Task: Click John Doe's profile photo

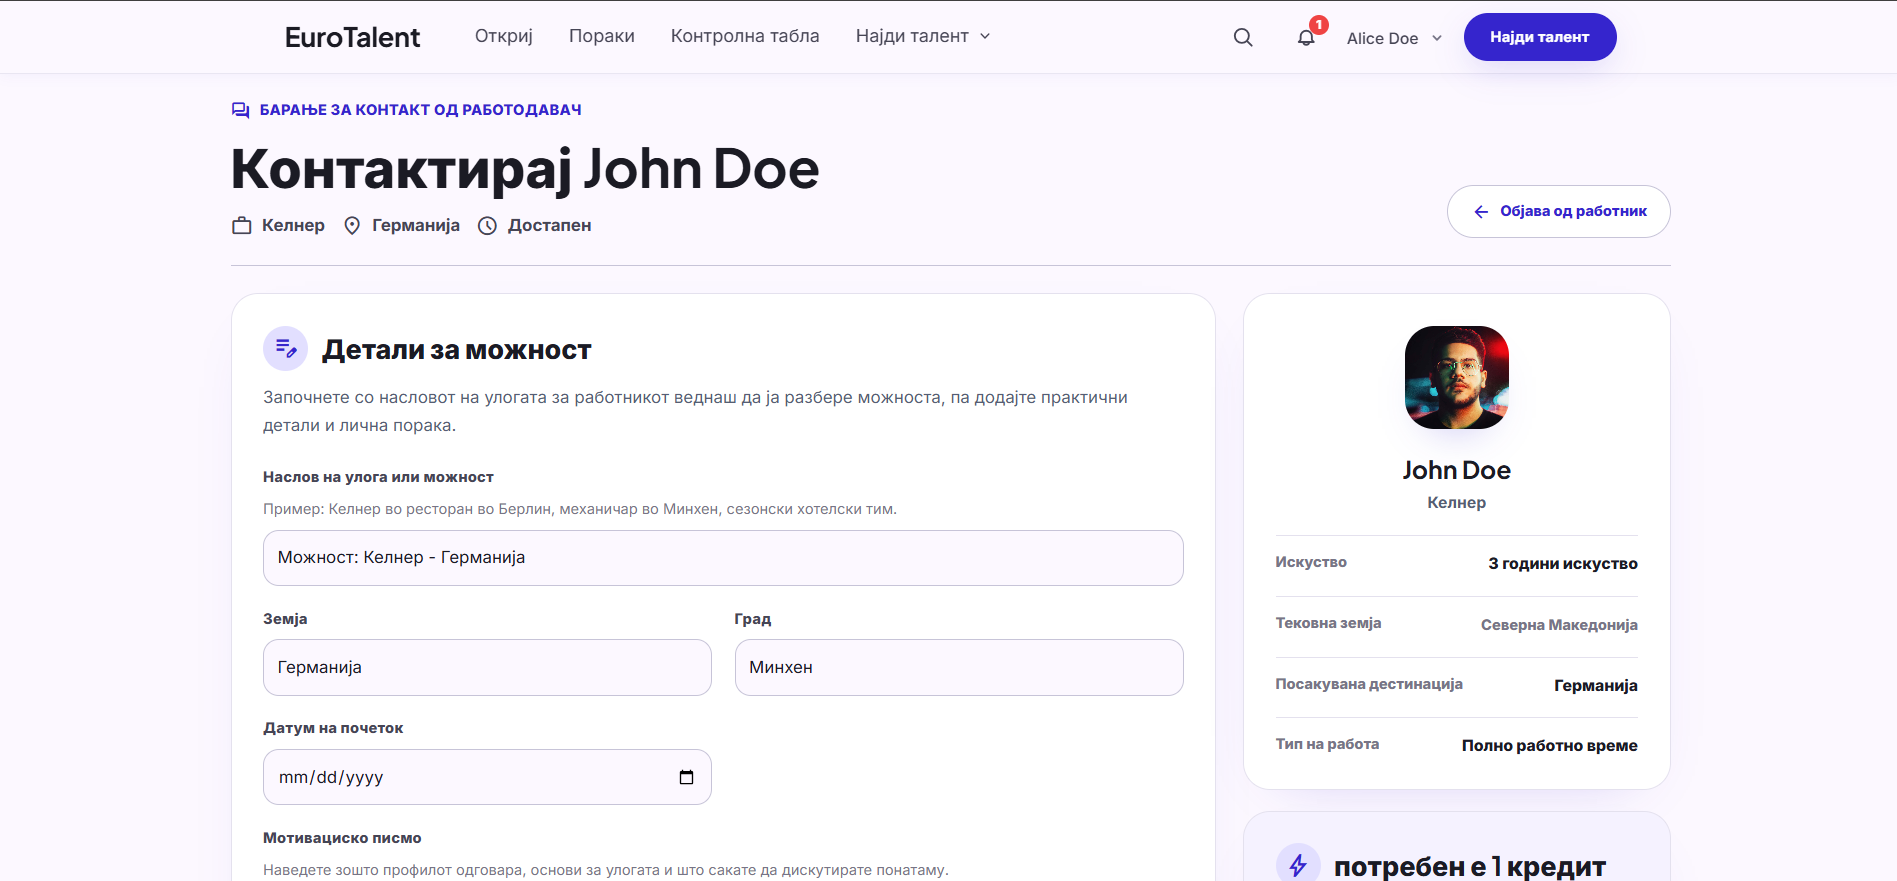Action: tap(1457, 378)
